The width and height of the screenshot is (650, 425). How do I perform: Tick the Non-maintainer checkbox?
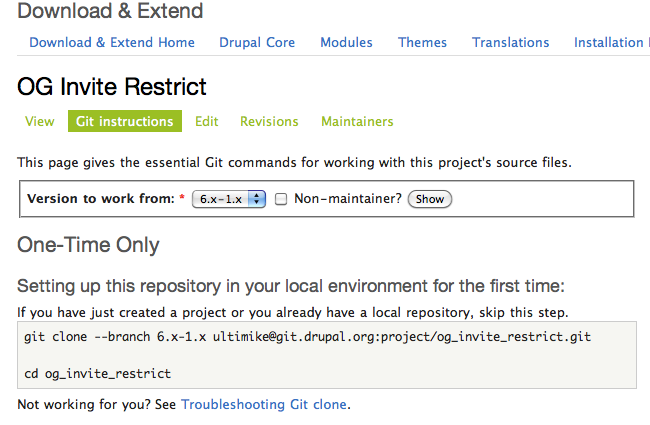[281, 199]
